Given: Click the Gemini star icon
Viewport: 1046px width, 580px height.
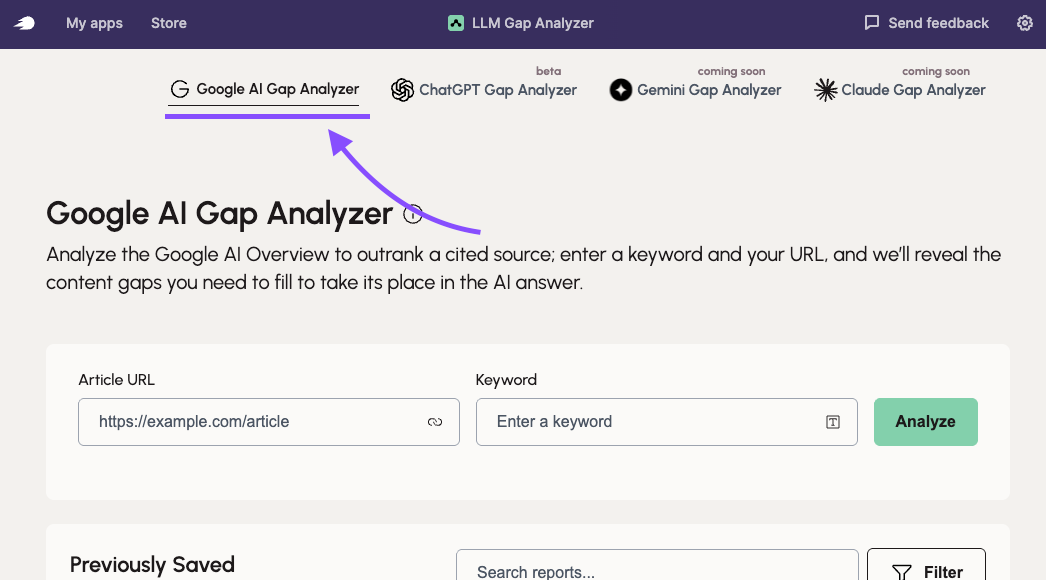Looking at the screenshot, I should pyautogui.click(x=620, y=90).
